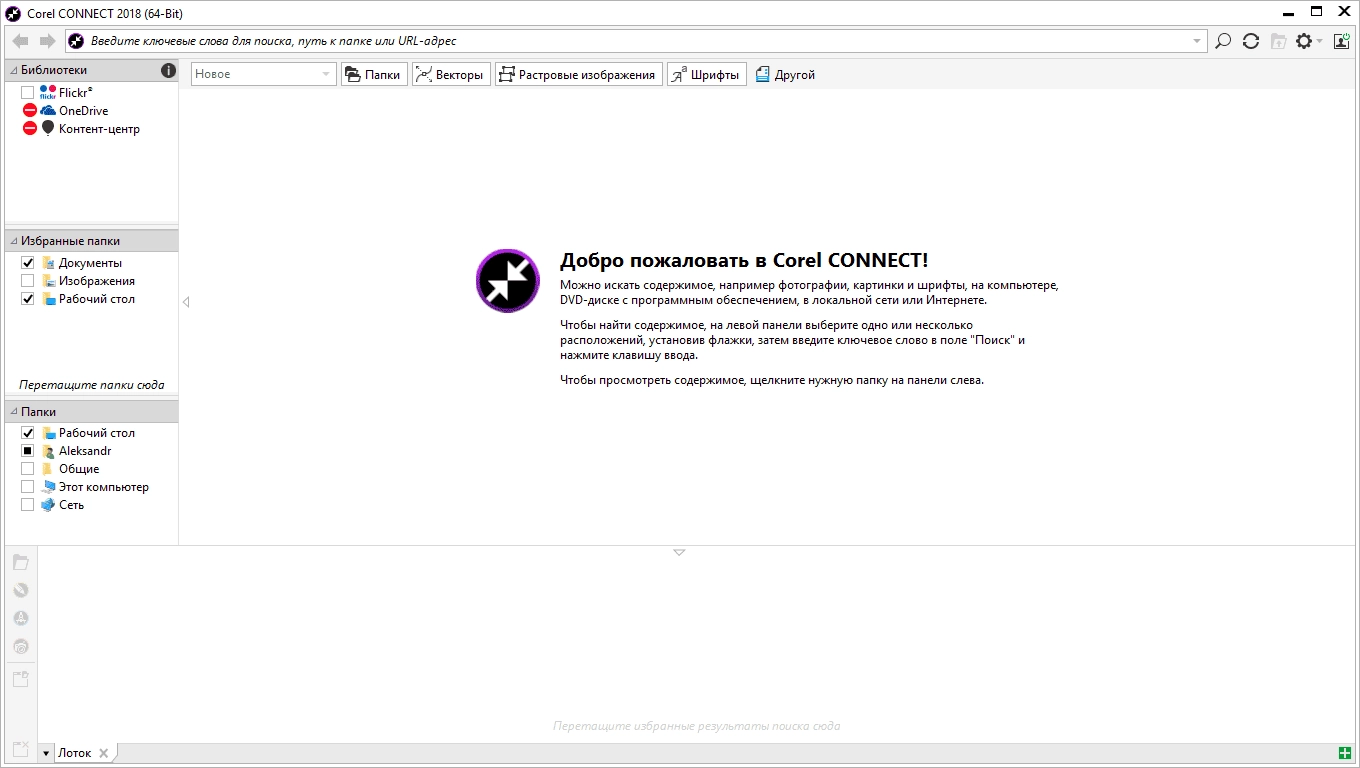This screenshot has height=768, width=1360.
Task: Select the Изображения favorite folder text
Action: tap(97, 280)
